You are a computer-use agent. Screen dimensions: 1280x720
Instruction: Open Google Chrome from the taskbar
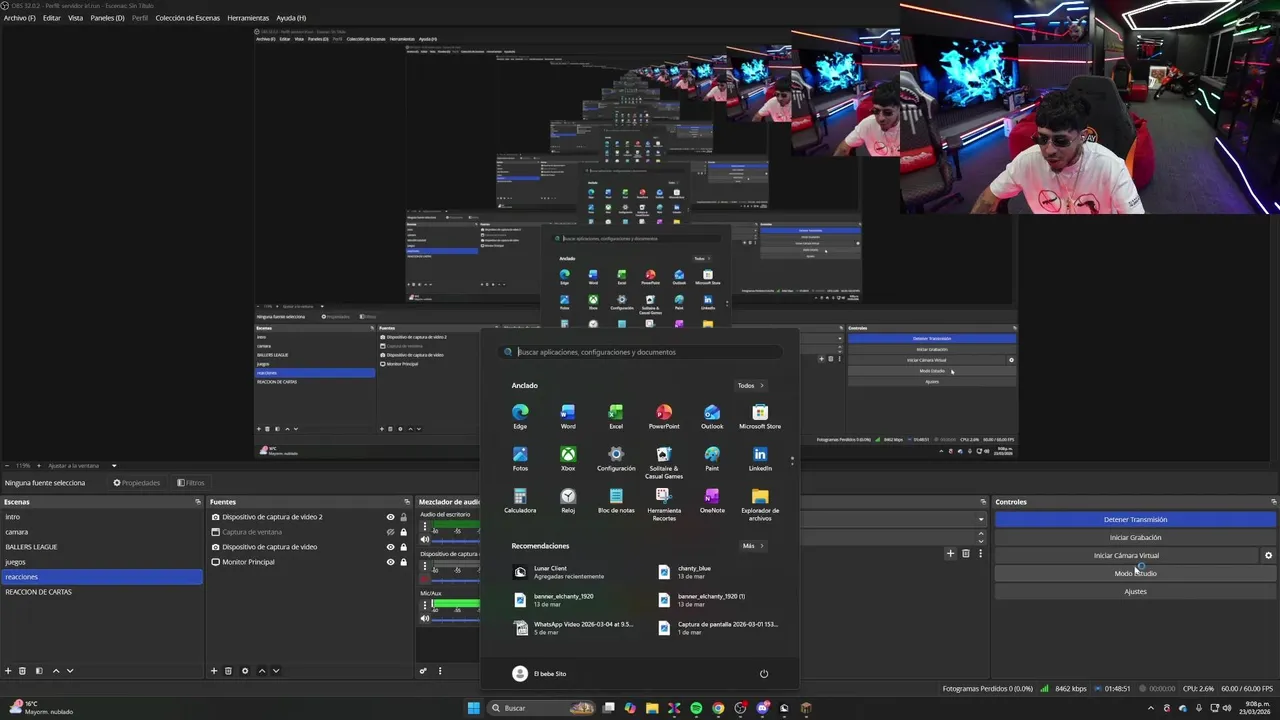[x=718, y=708]
